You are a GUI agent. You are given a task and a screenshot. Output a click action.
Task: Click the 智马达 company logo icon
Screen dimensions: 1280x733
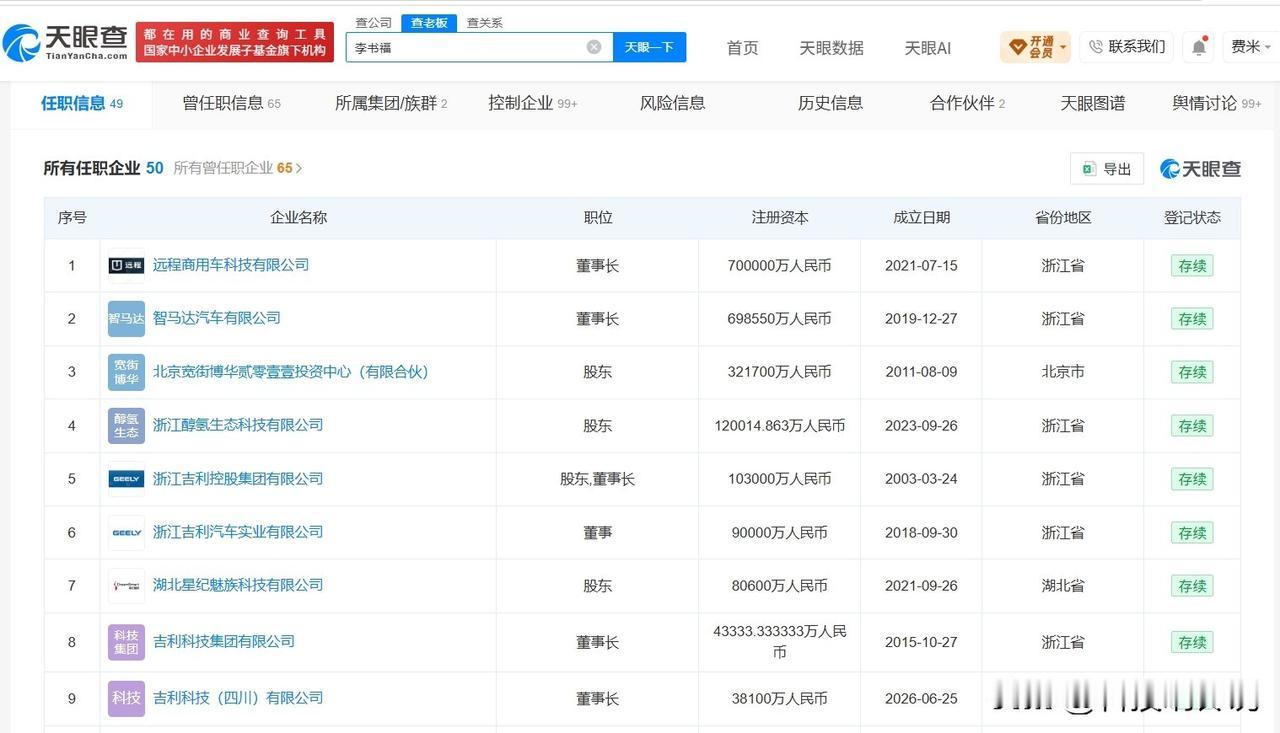click(x=126, y=319)
